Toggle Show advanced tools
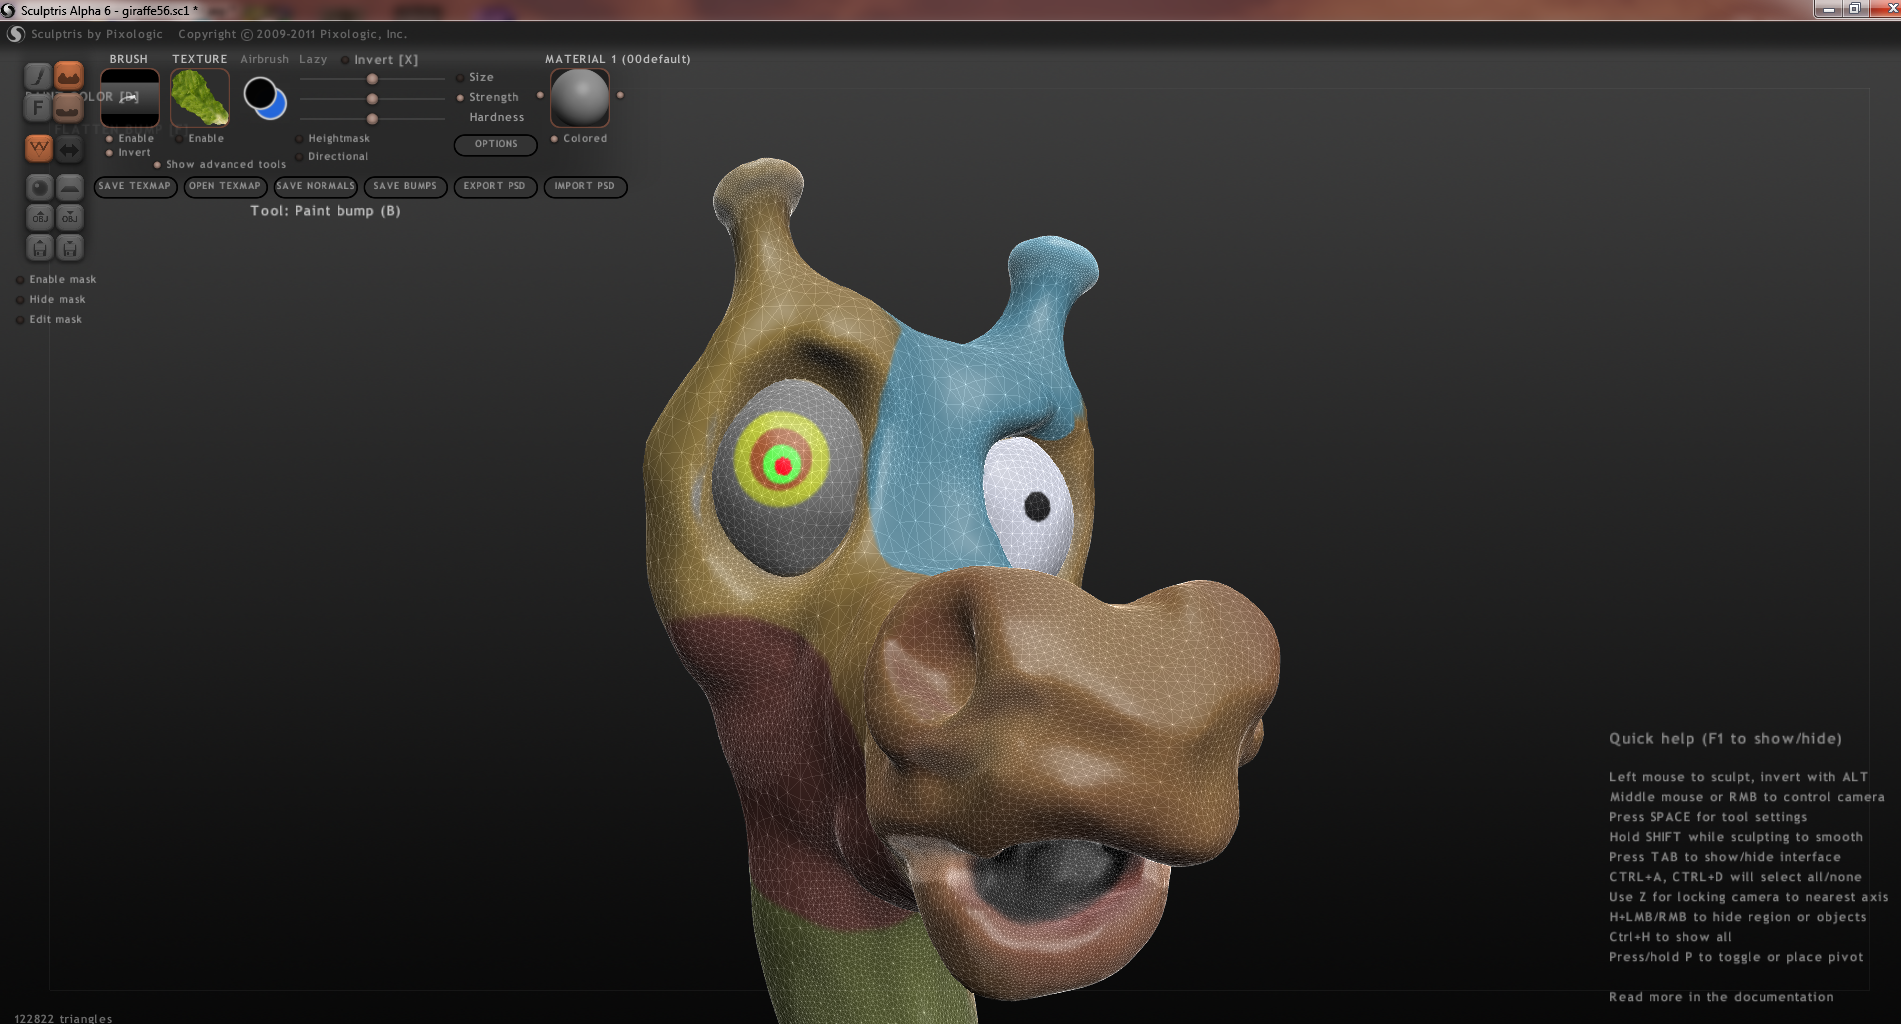 click(x=220, y=165)
